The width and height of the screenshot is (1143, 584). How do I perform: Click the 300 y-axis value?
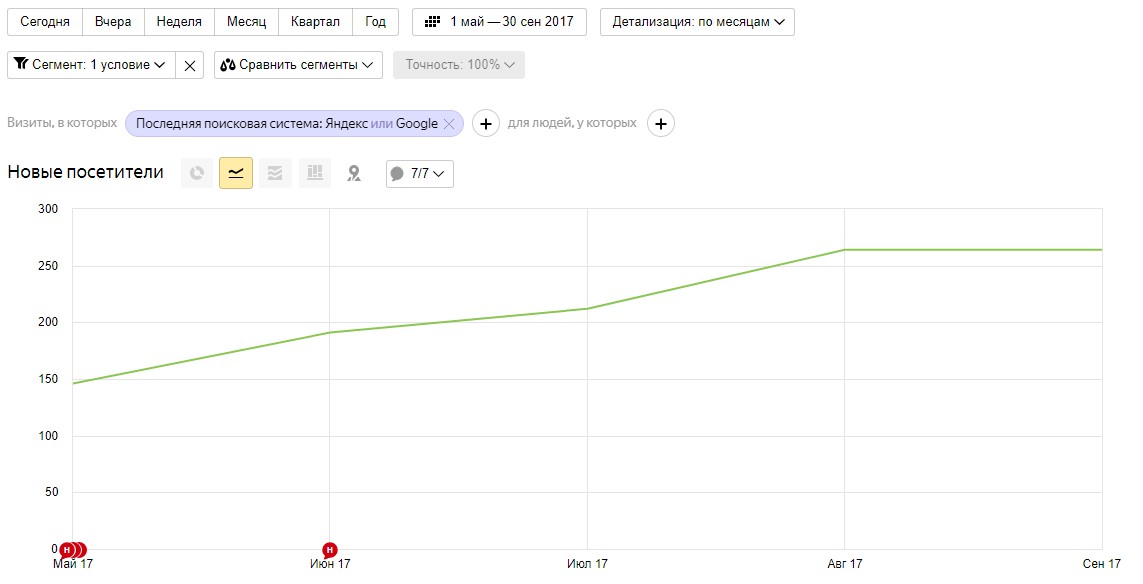(x=48, y=209)
